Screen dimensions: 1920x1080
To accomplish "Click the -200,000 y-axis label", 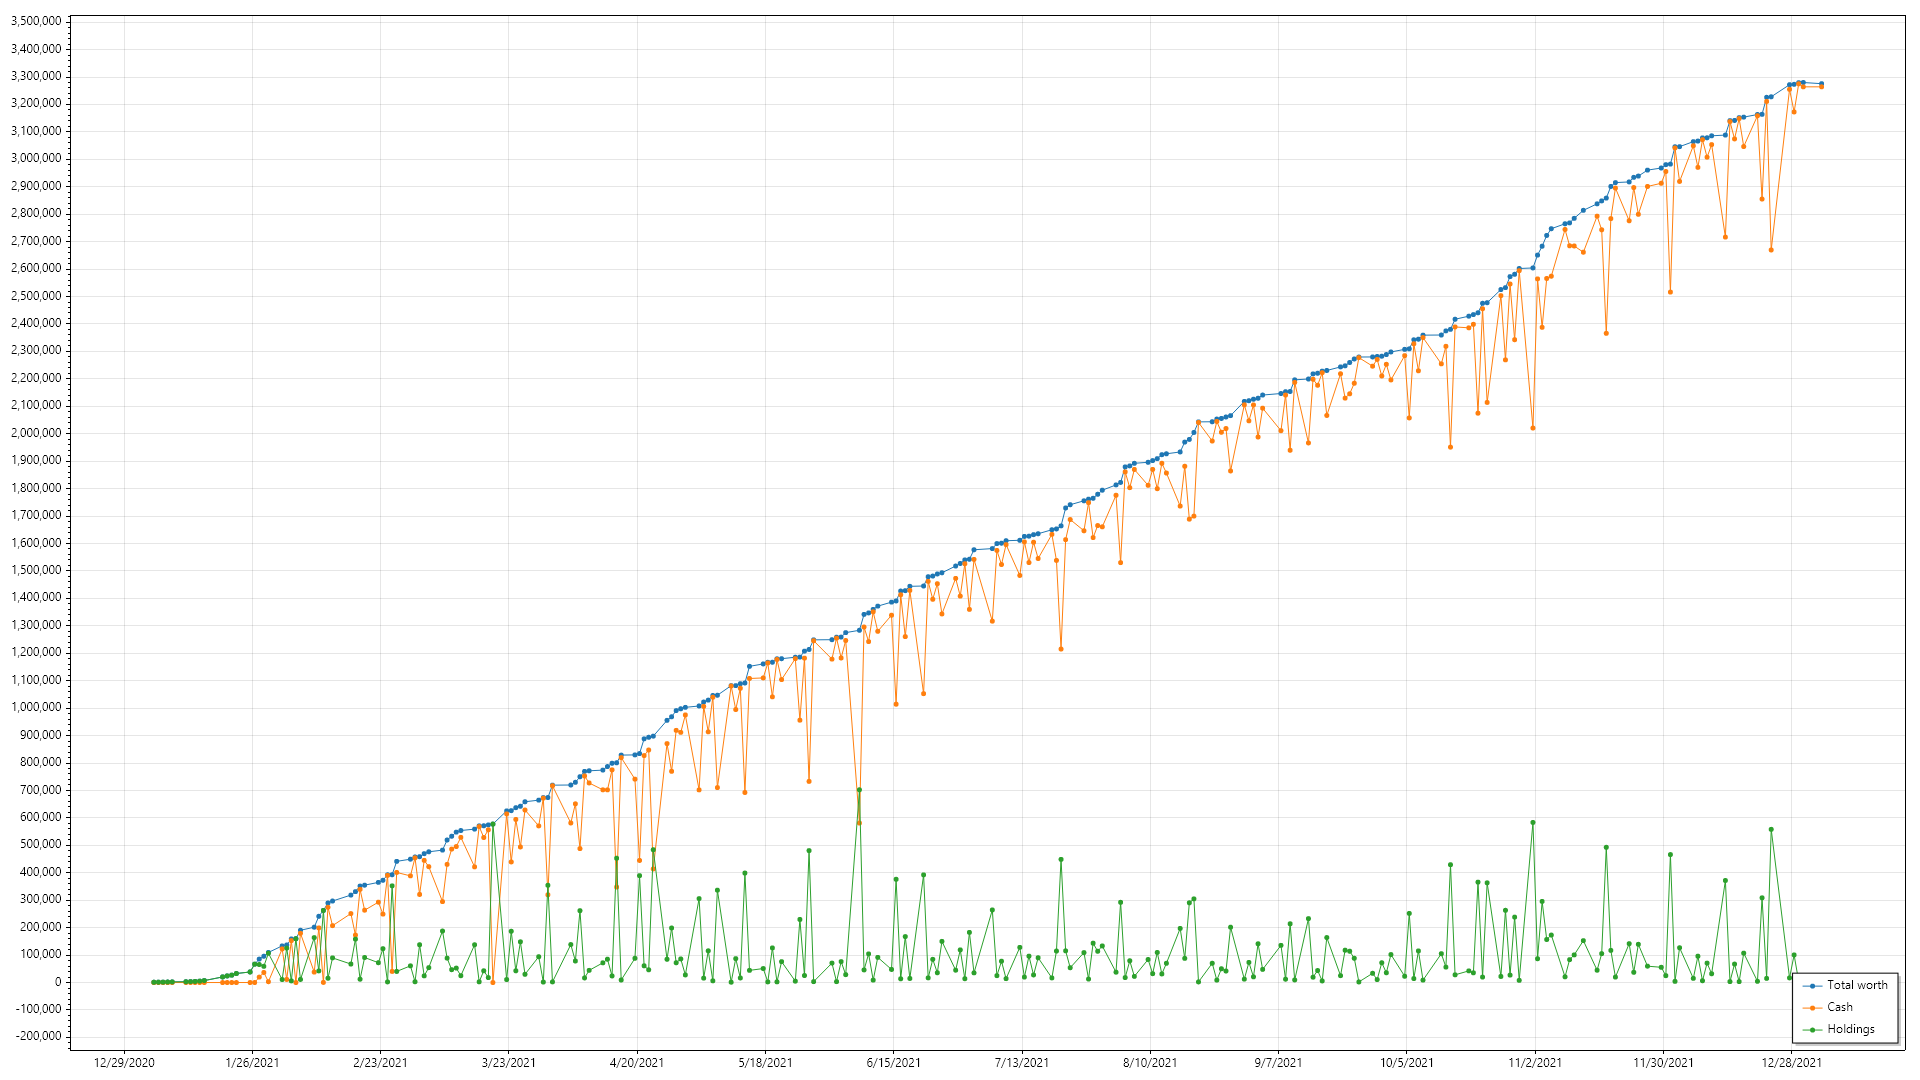I will point(36,1036).
